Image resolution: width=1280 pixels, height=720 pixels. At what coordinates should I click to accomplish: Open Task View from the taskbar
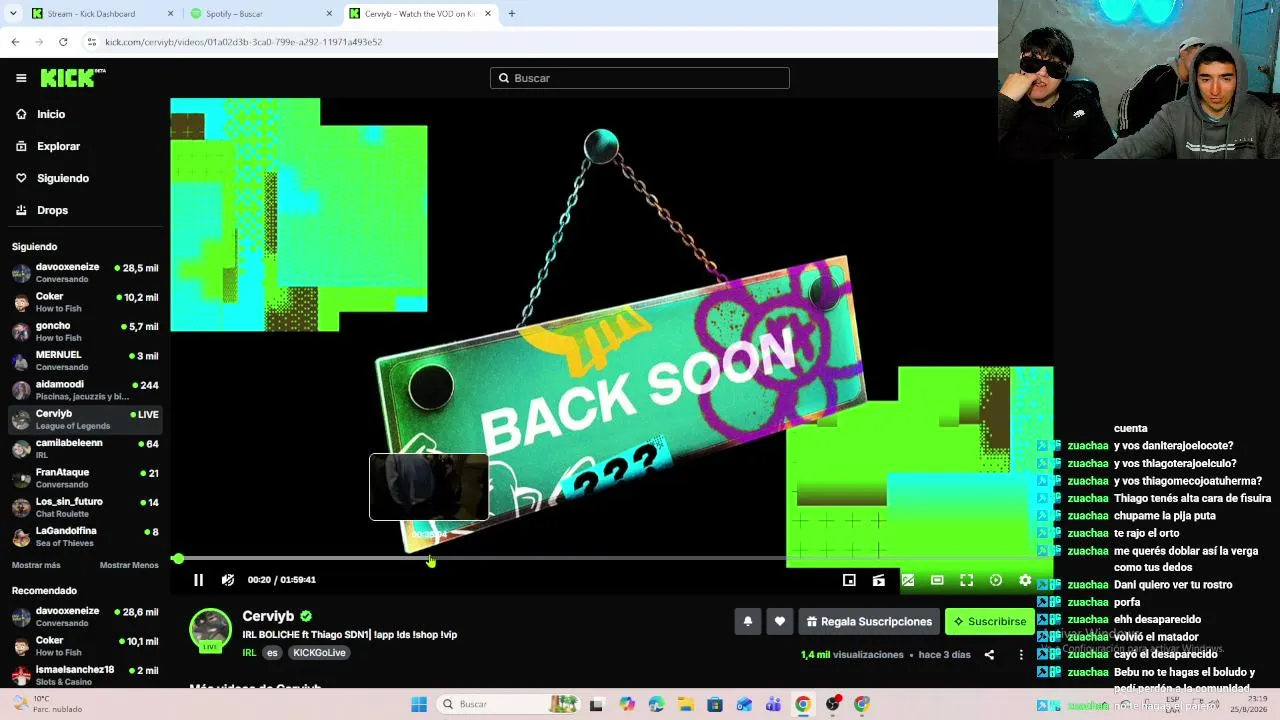tap(597, 704)
